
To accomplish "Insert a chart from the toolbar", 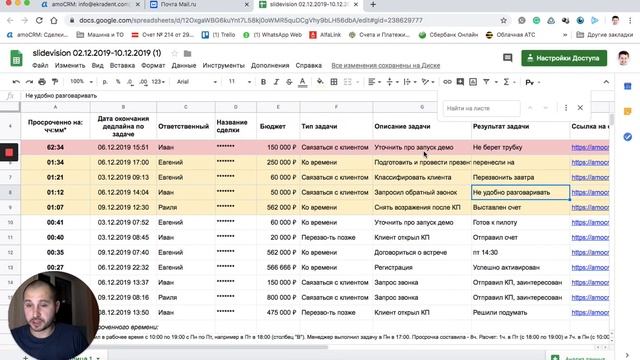I will (473, 82).
